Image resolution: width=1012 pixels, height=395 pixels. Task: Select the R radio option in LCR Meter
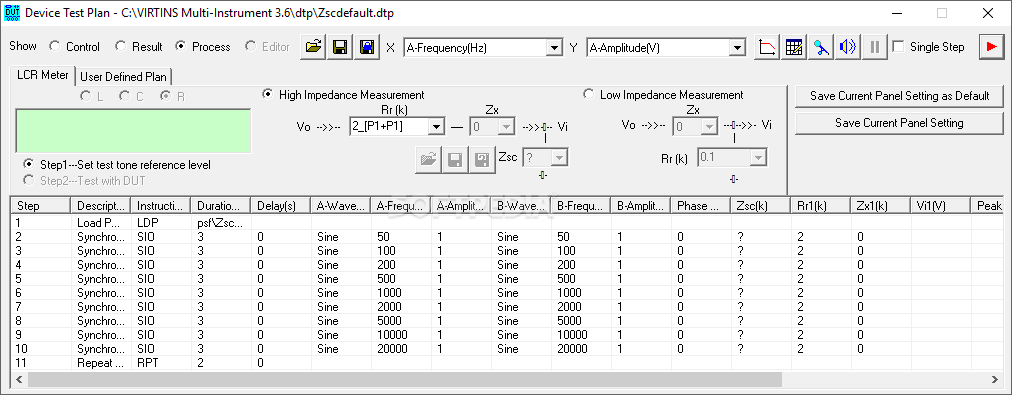click(172, 96)
